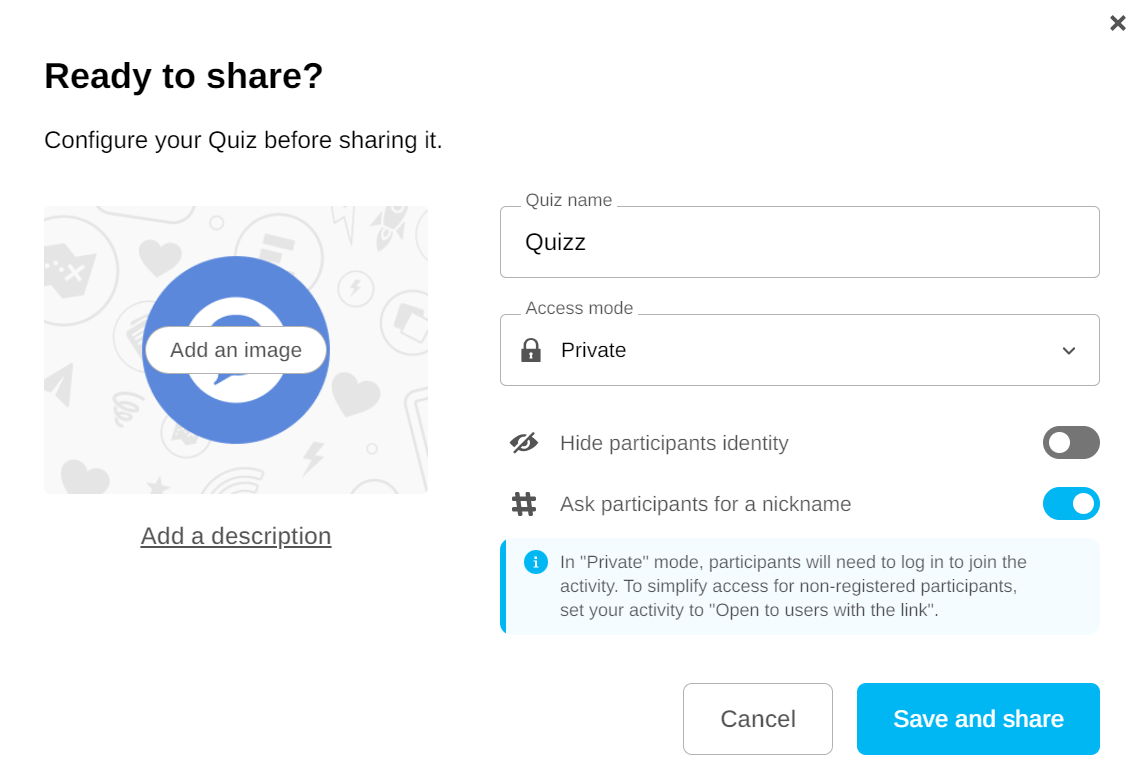Close the Ready to share dialog
1138x784 pixels.
tap(1117, 22)
